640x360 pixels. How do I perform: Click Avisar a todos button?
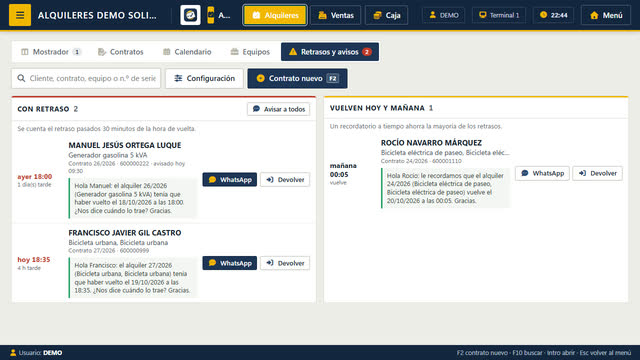point(278,109)
